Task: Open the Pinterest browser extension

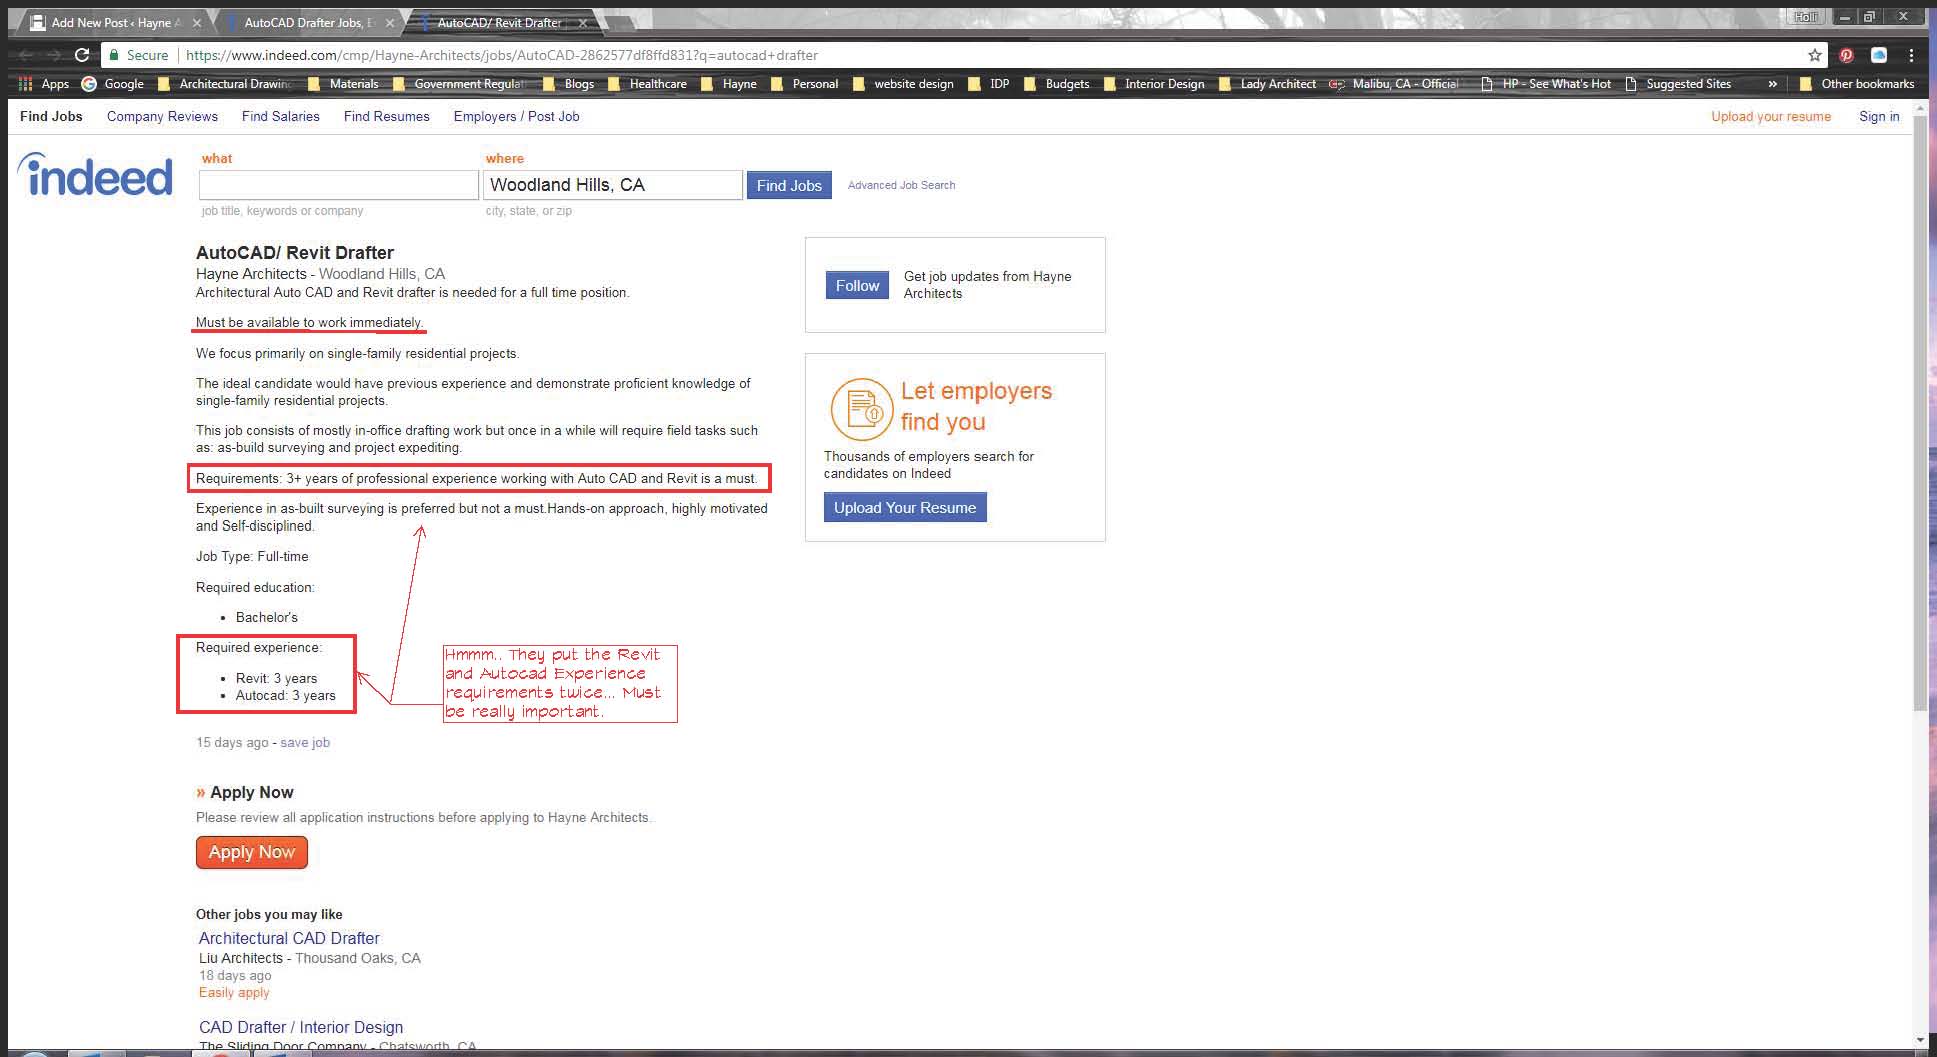Action: tap(1846, 55)
